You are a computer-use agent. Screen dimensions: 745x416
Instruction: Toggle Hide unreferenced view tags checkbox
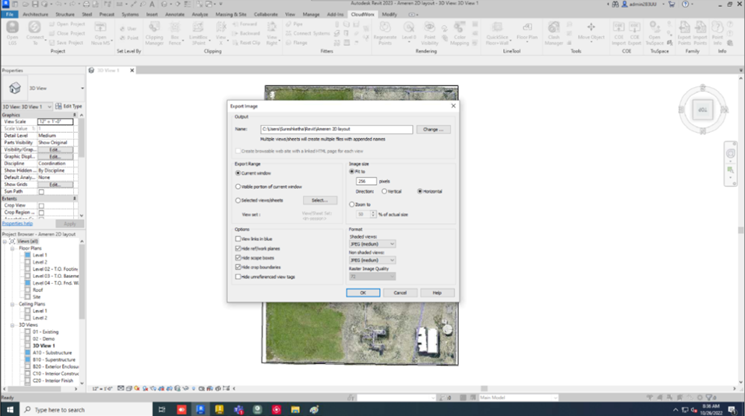[238, 277]
